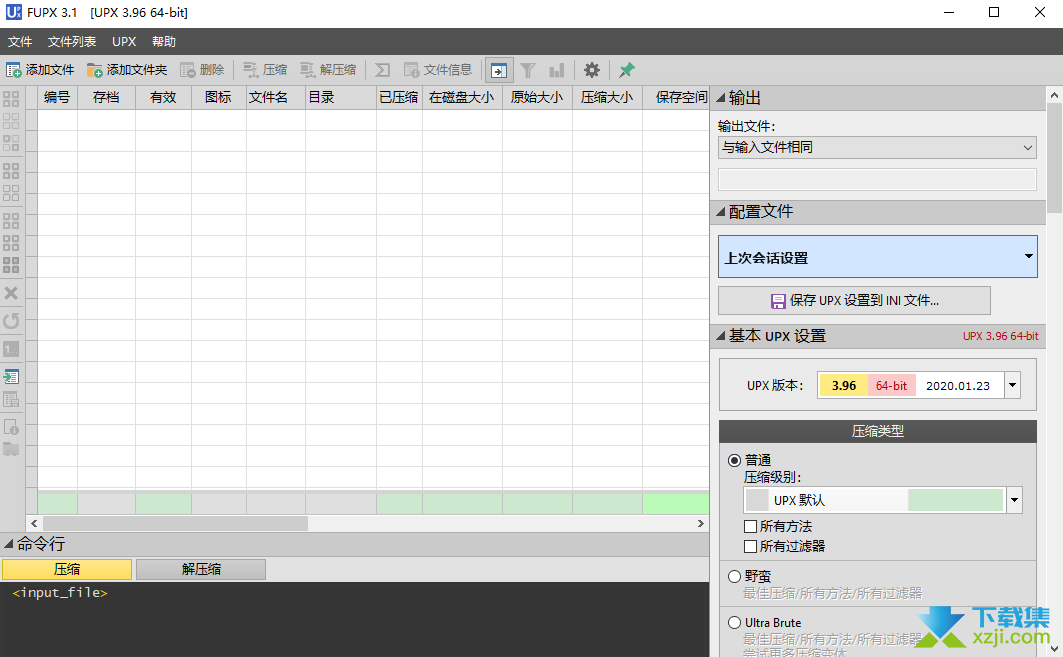Click the settings panel scroll up arrow
The width and height of the screenshot is (1063, 657).
[x=1054, y=95]
